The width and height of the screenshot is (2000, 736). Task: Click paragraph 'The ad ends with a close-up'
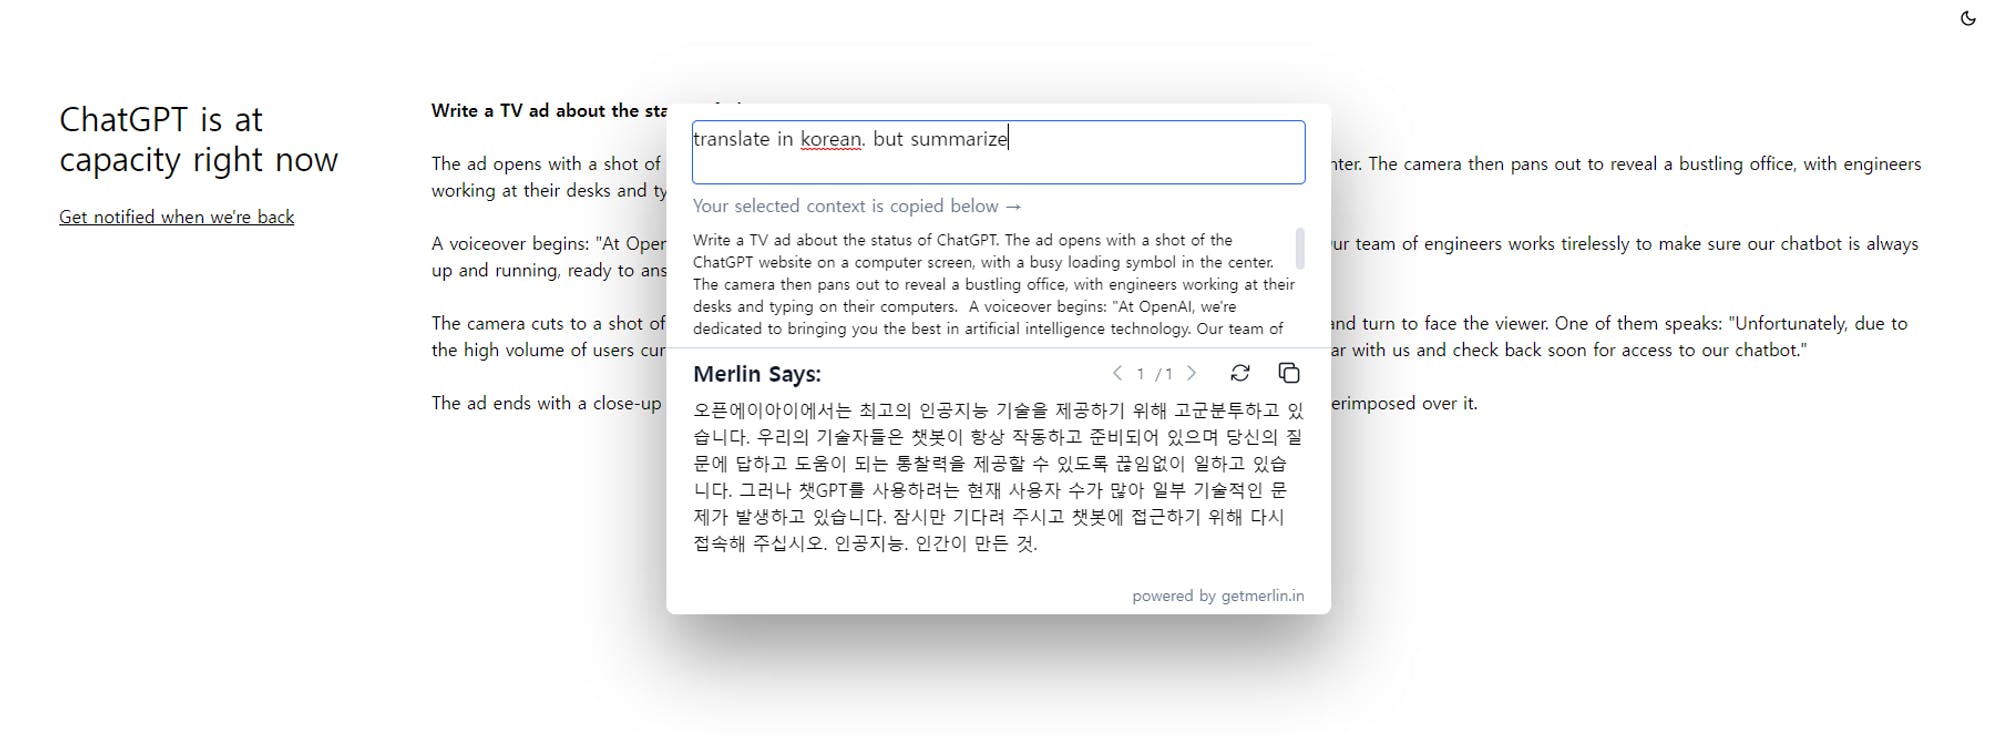[x=547, y=403]
